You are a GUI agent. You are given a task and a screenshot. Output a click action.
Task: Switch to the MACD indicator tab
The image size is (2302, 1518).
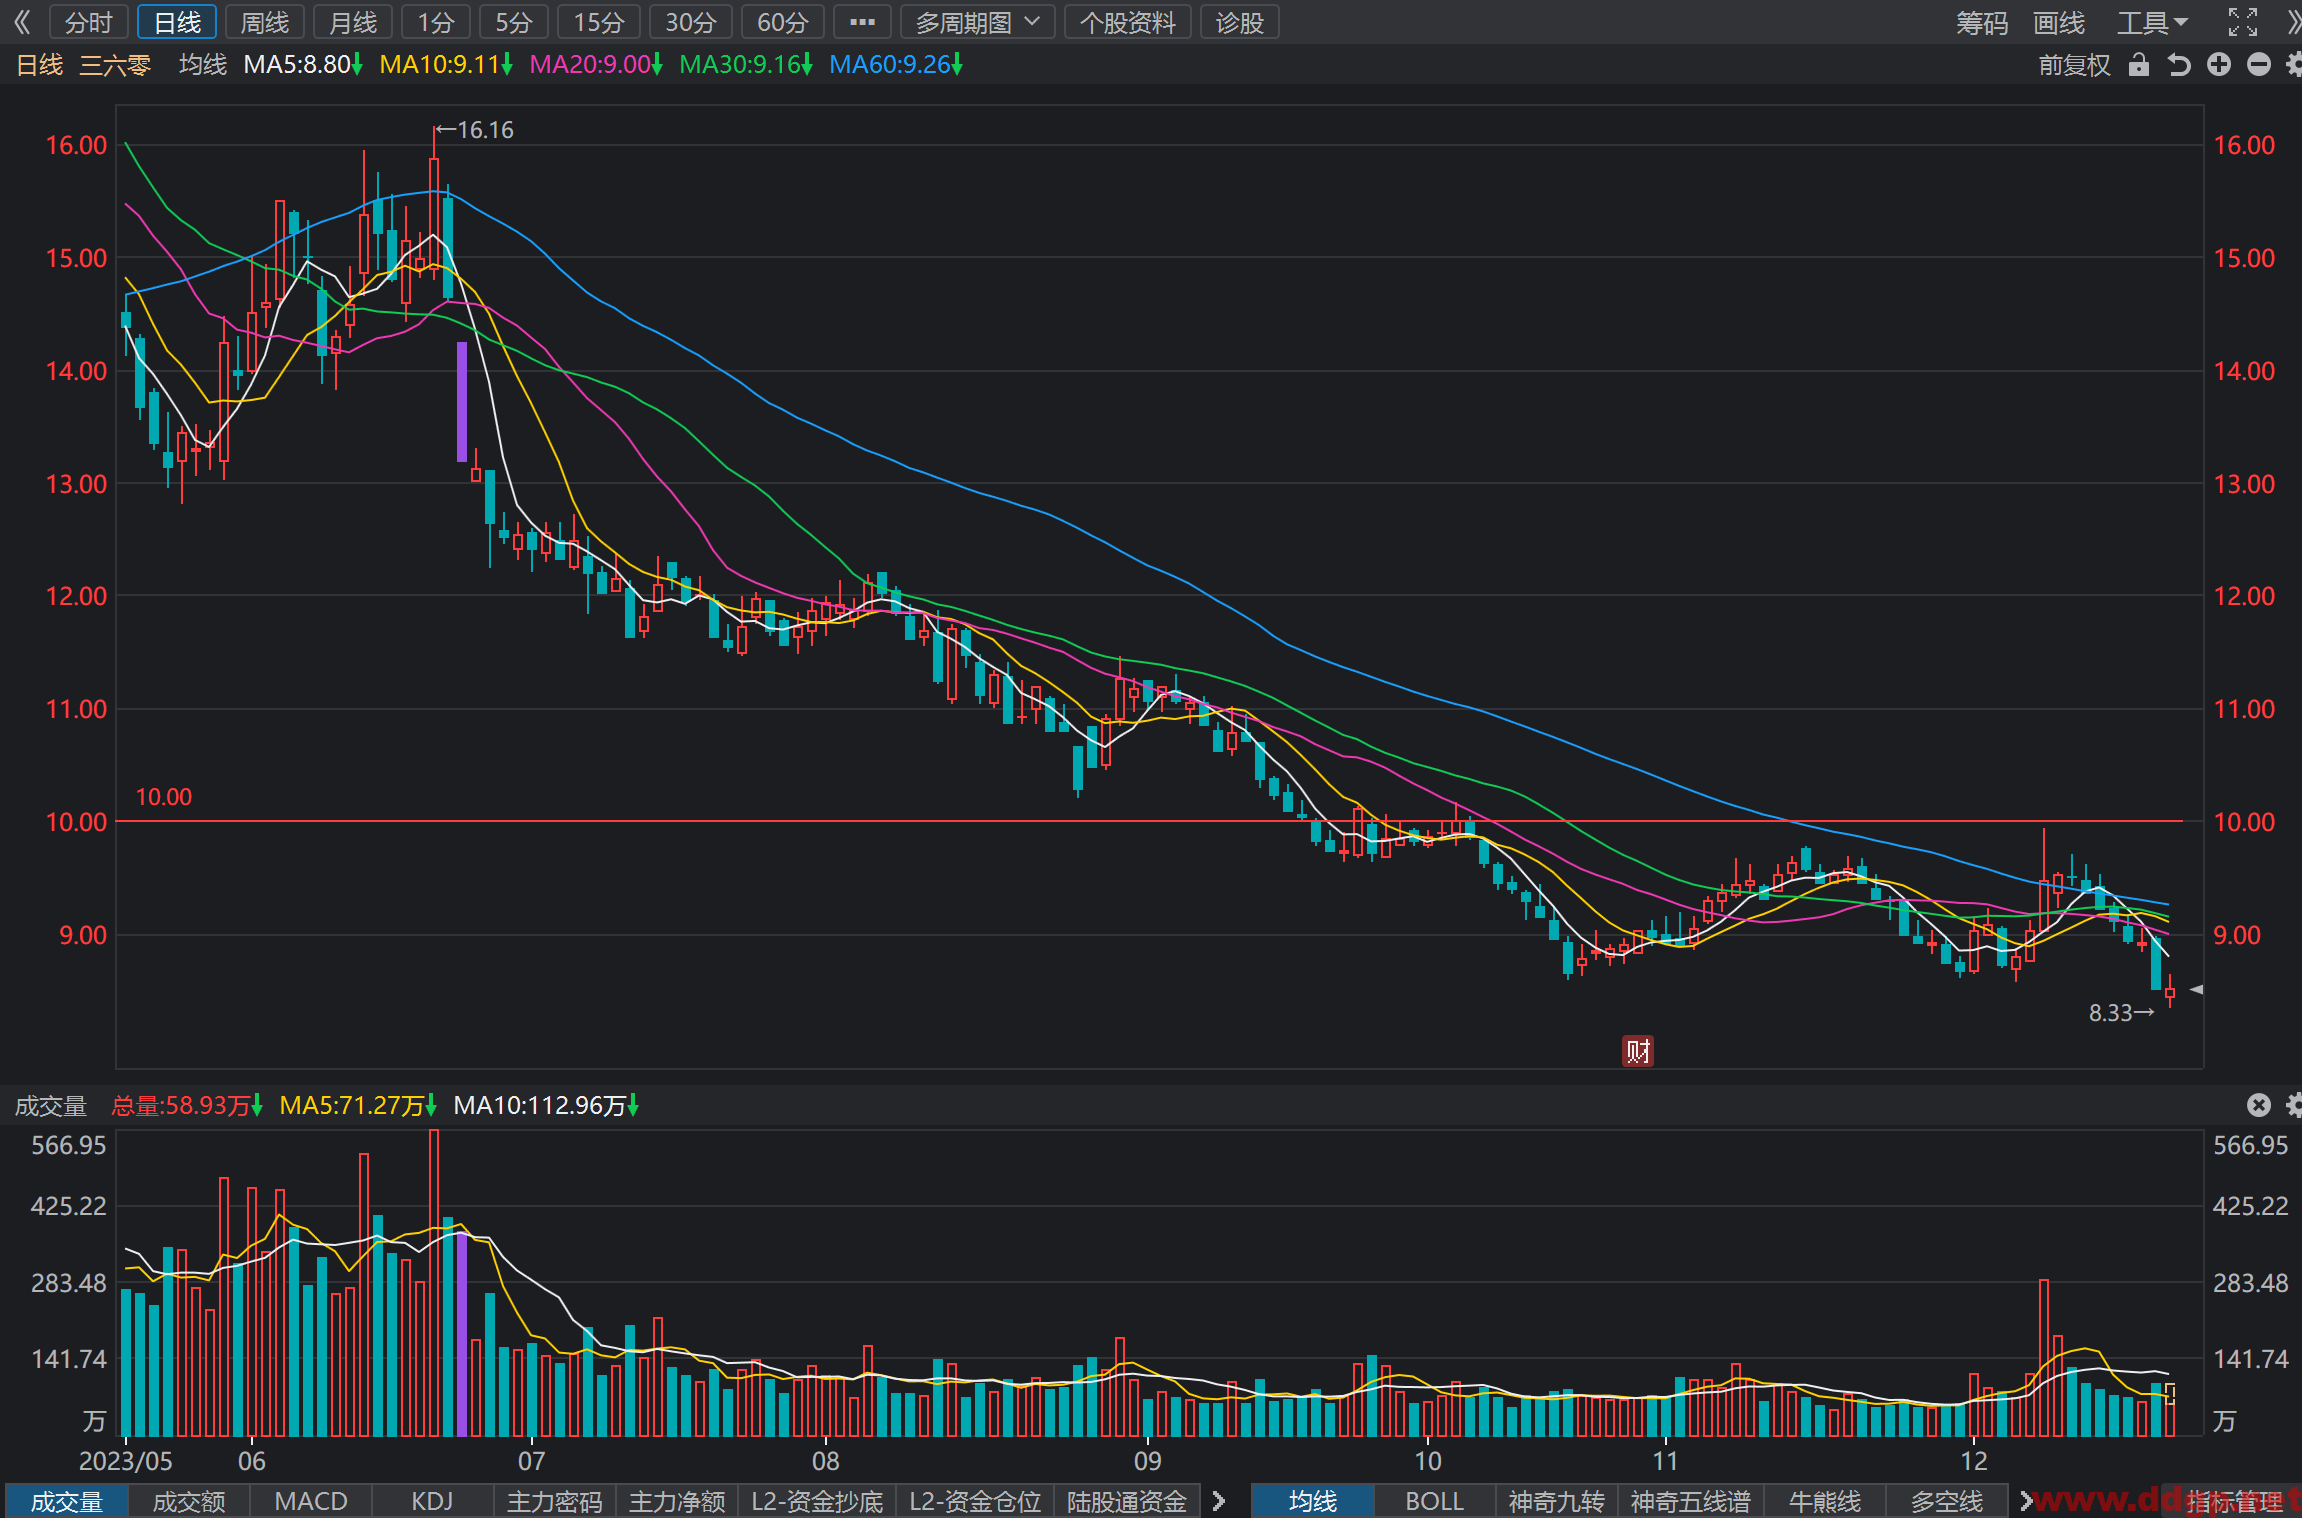pos(311,1501)
